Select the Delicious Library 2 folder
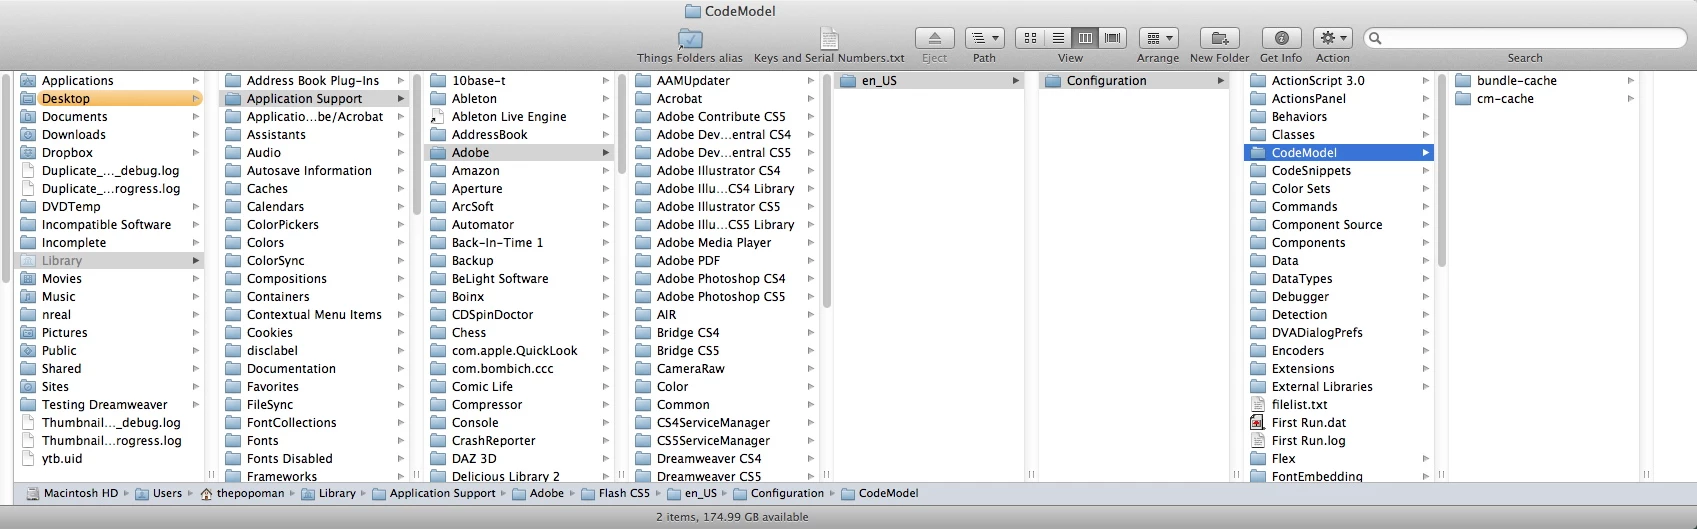 click(x=519, y=477)
